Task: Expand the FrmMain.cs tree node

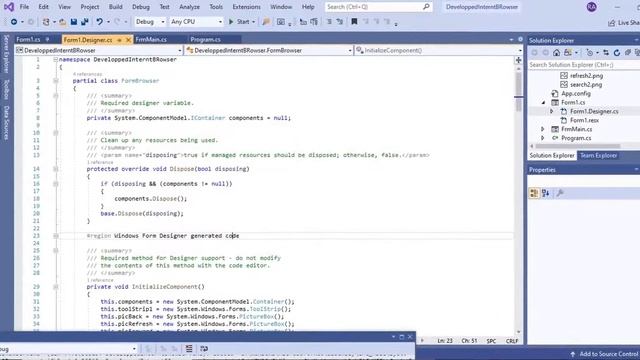Action: tap(543, 129)
